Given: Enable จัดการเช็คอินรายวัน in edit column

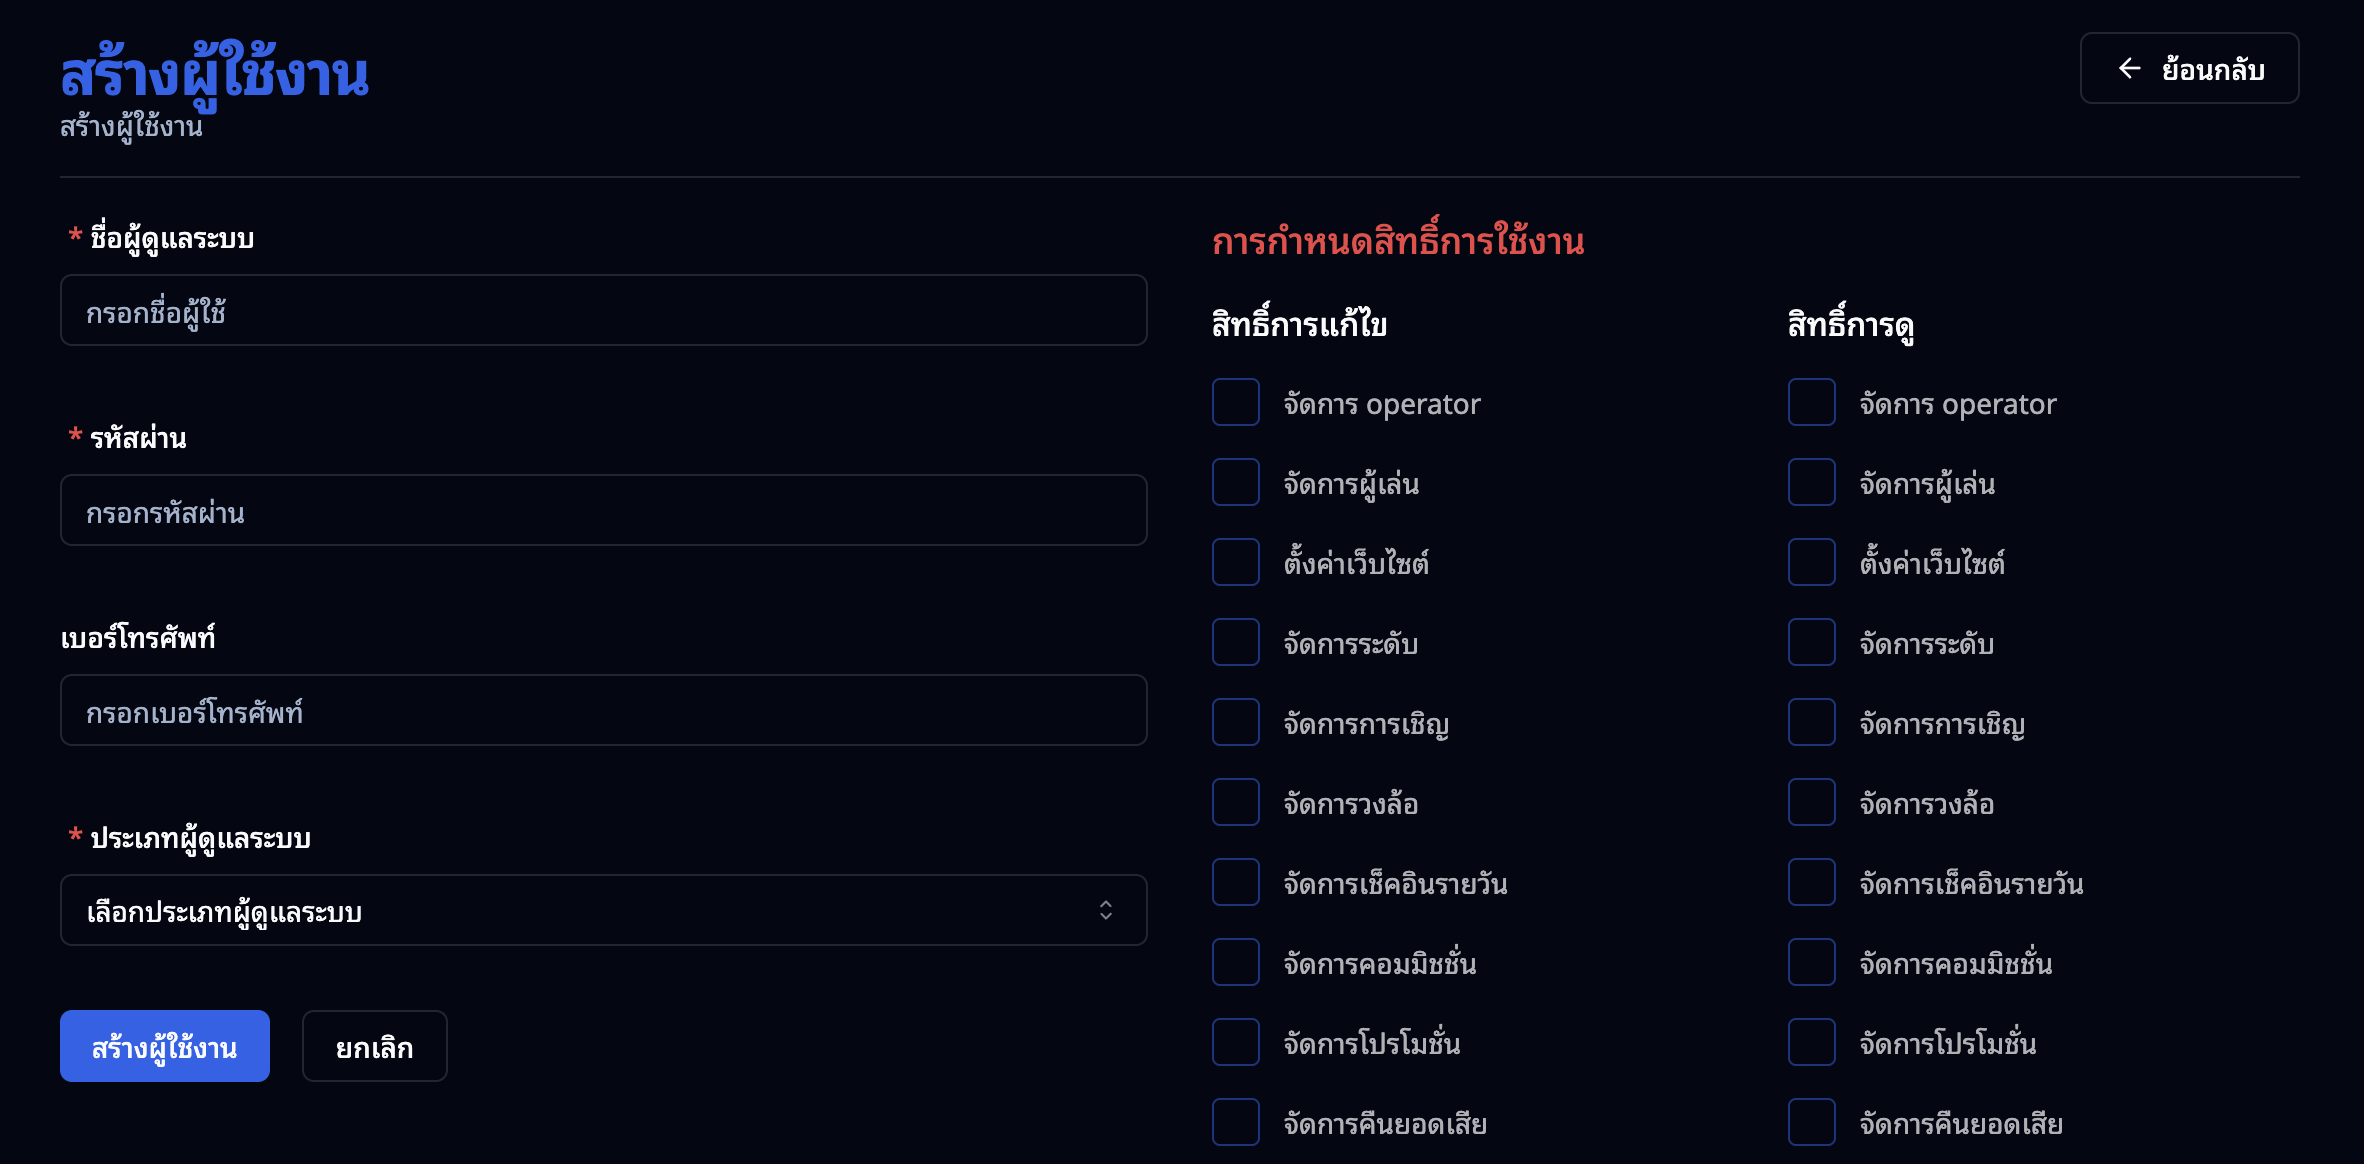Looking at the screenshot, I should click(x=1235, y=882).
